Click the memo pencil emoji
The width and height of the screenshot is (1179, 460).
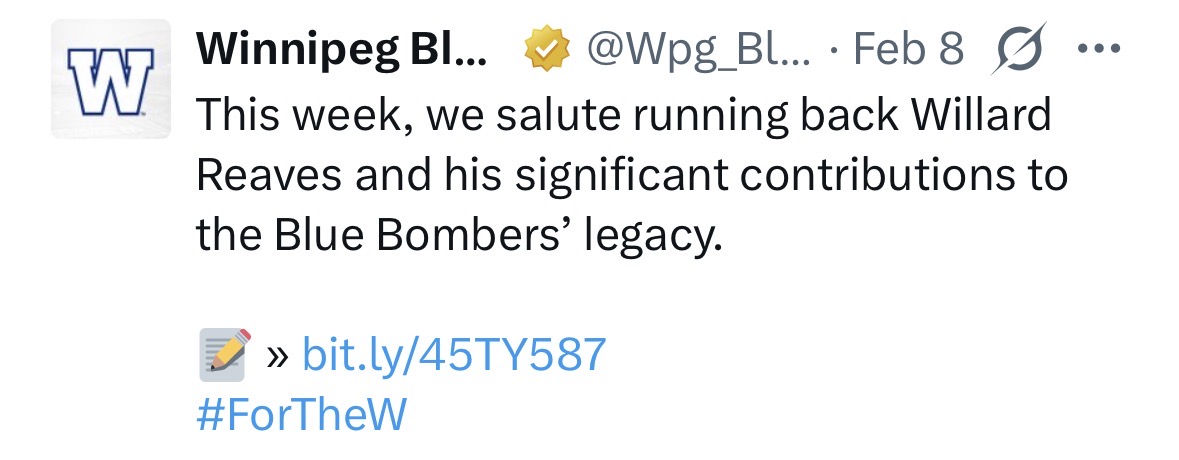tap(224, 355)
